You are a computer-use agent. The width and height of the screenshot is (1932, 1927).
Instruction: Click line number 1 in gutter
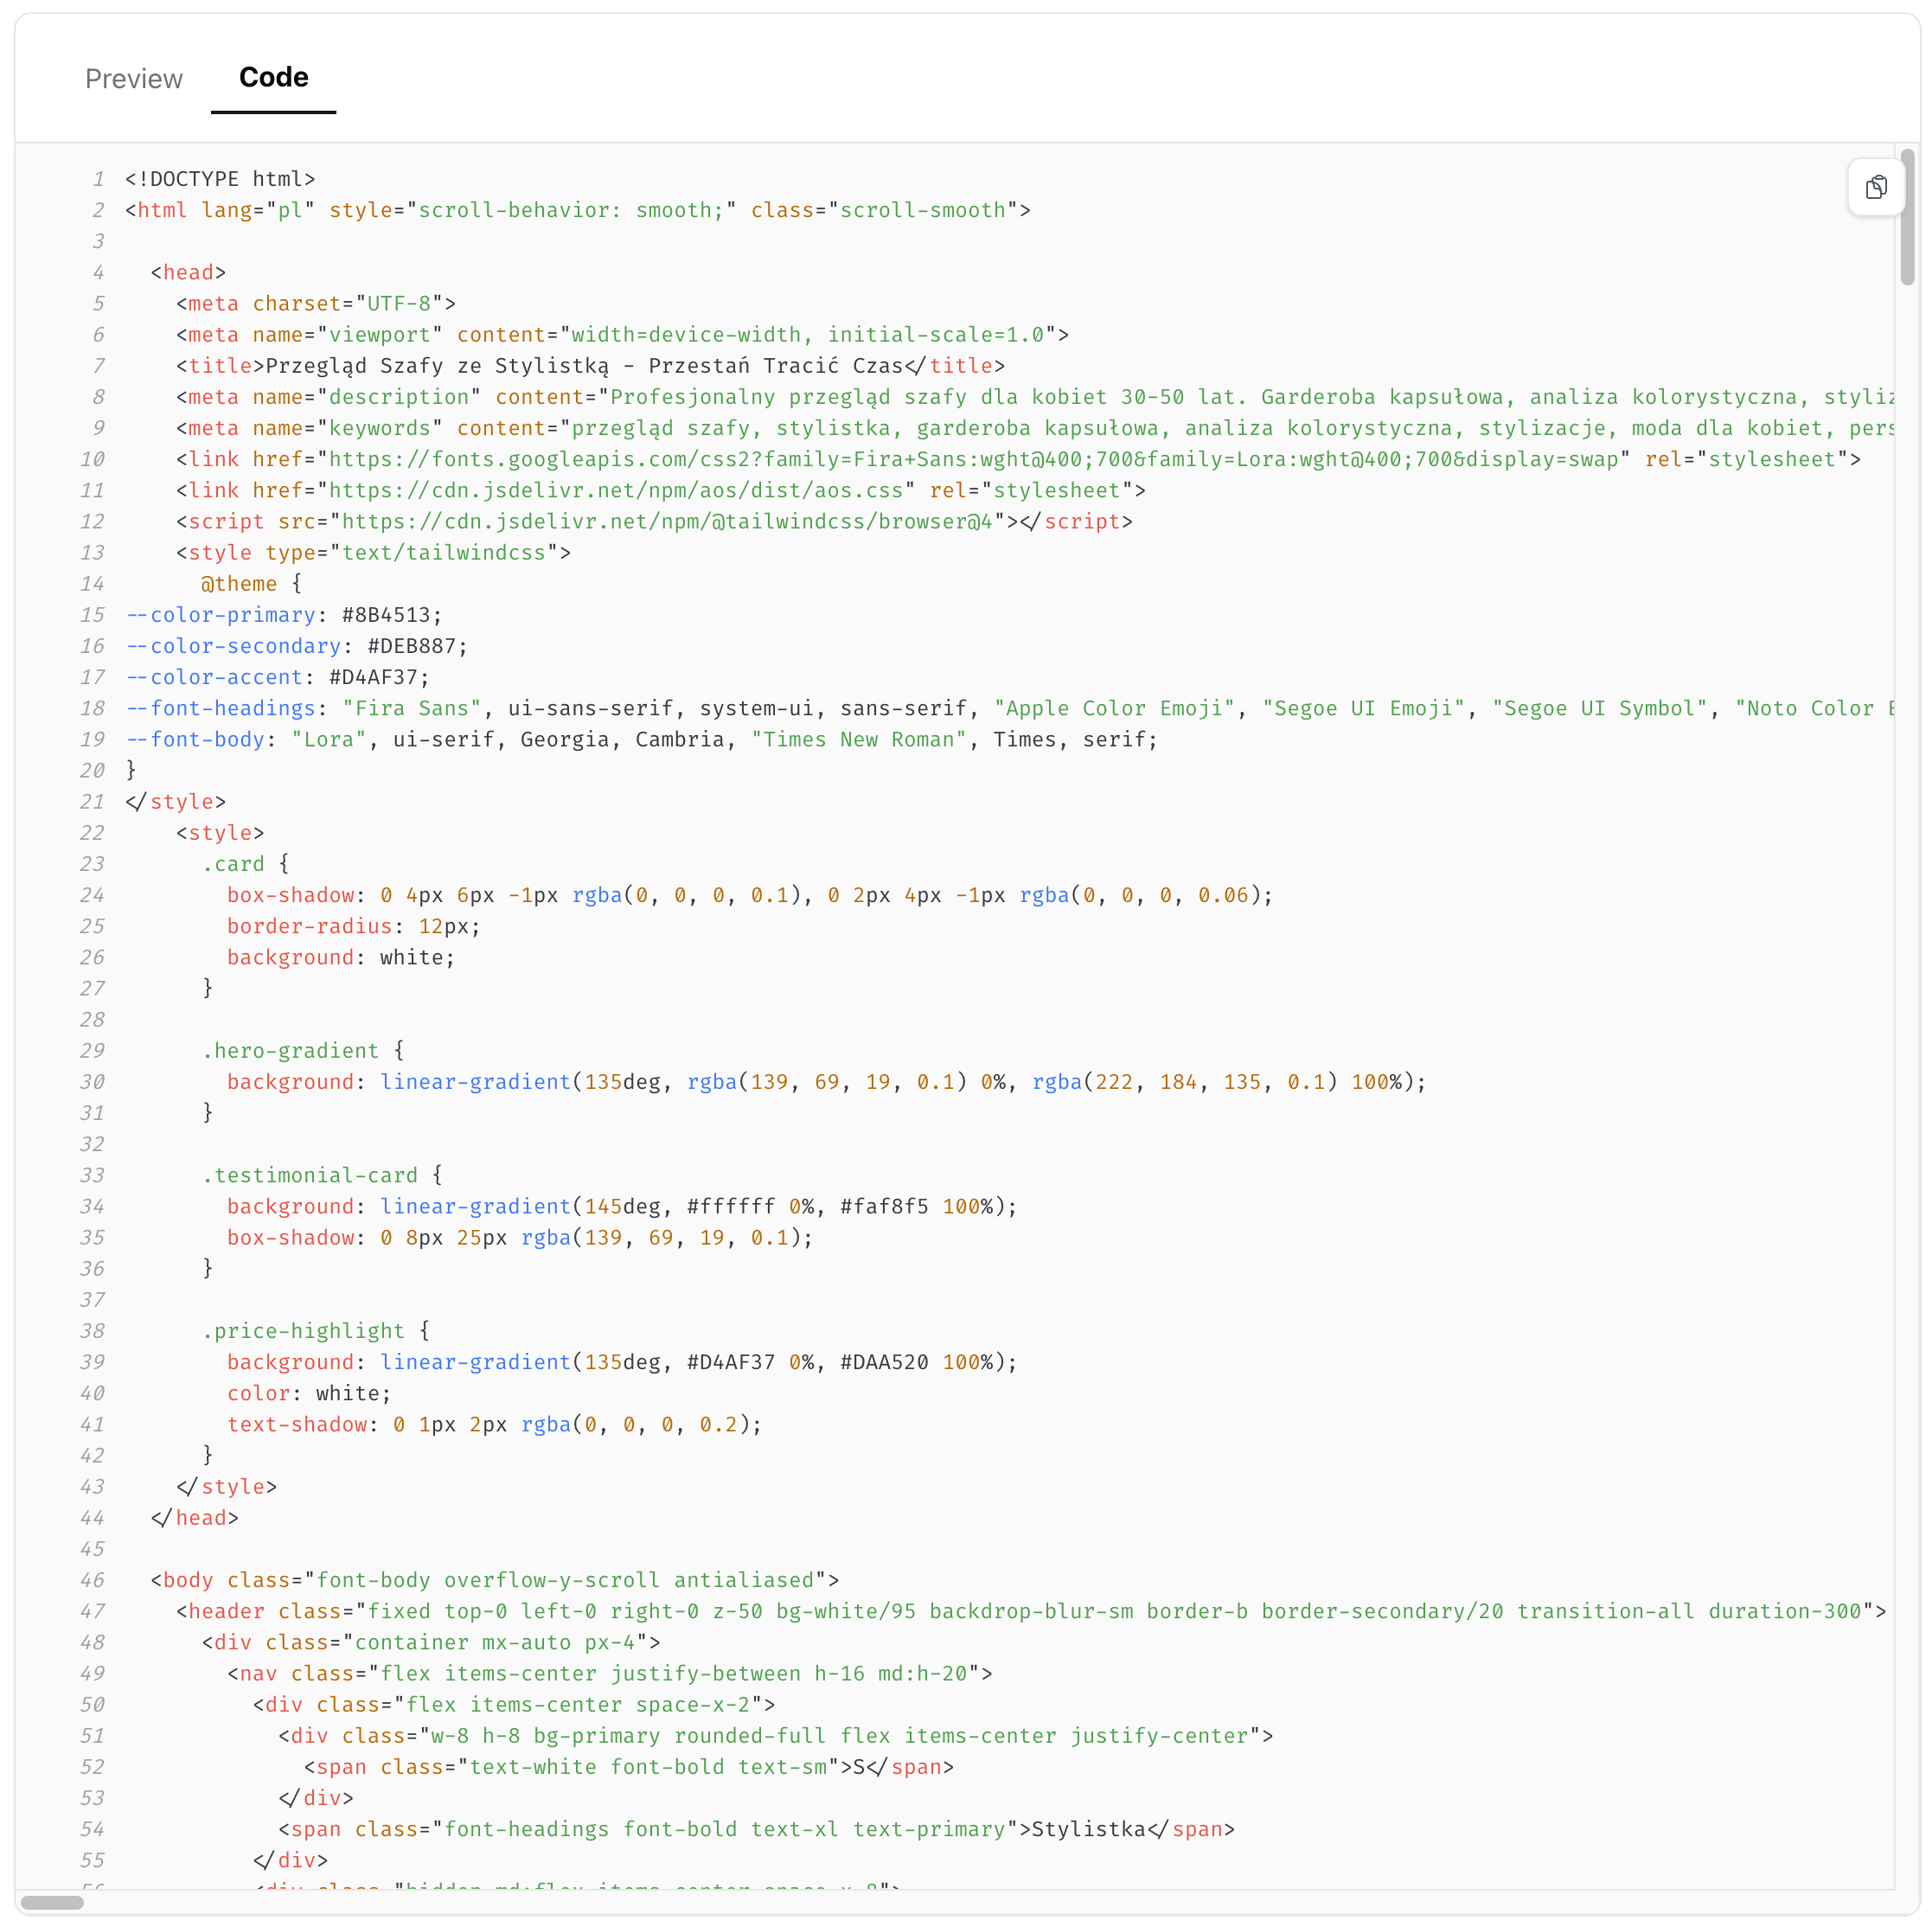[x=98, y=179]
